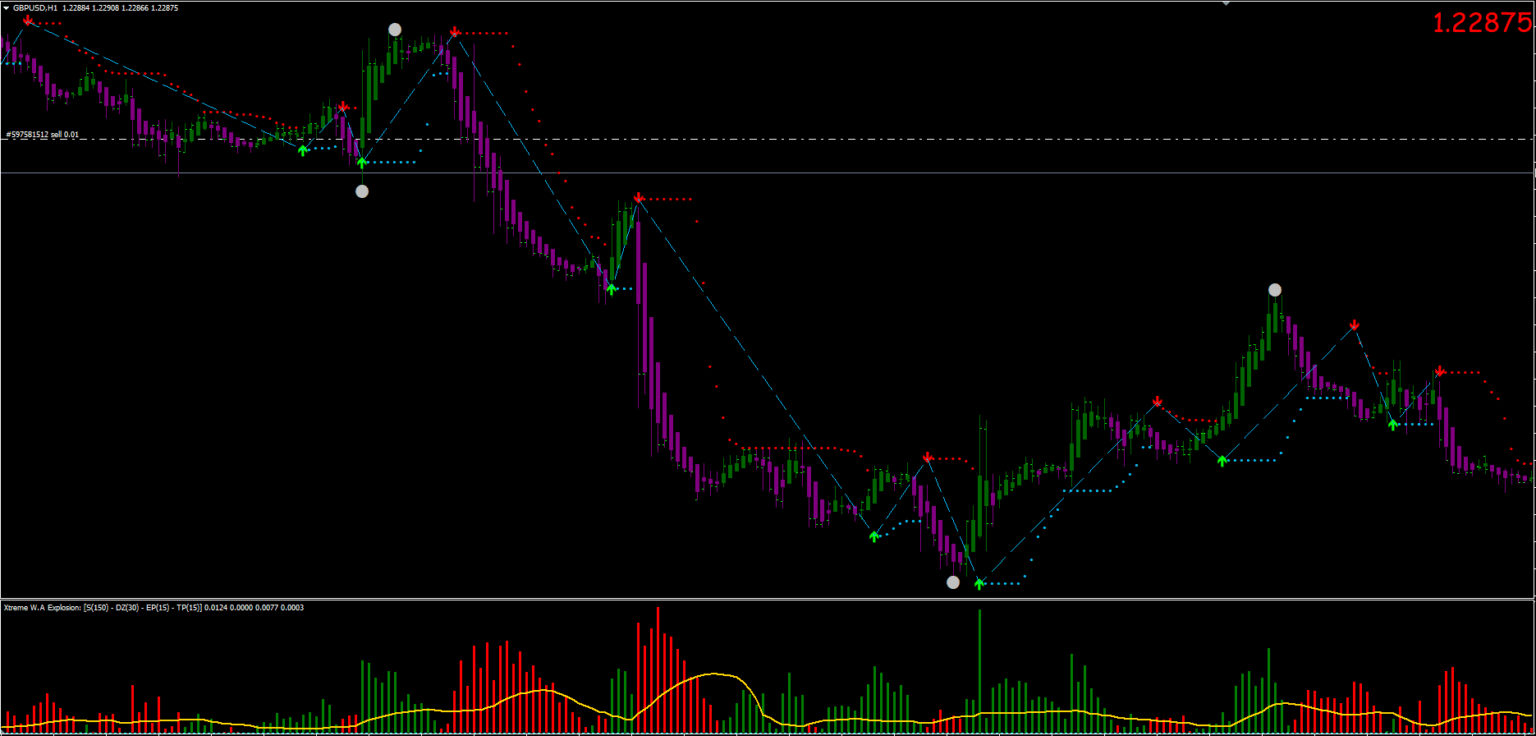
Task: Select the green buy arrow below the sell order line
Action: [303, 150]
